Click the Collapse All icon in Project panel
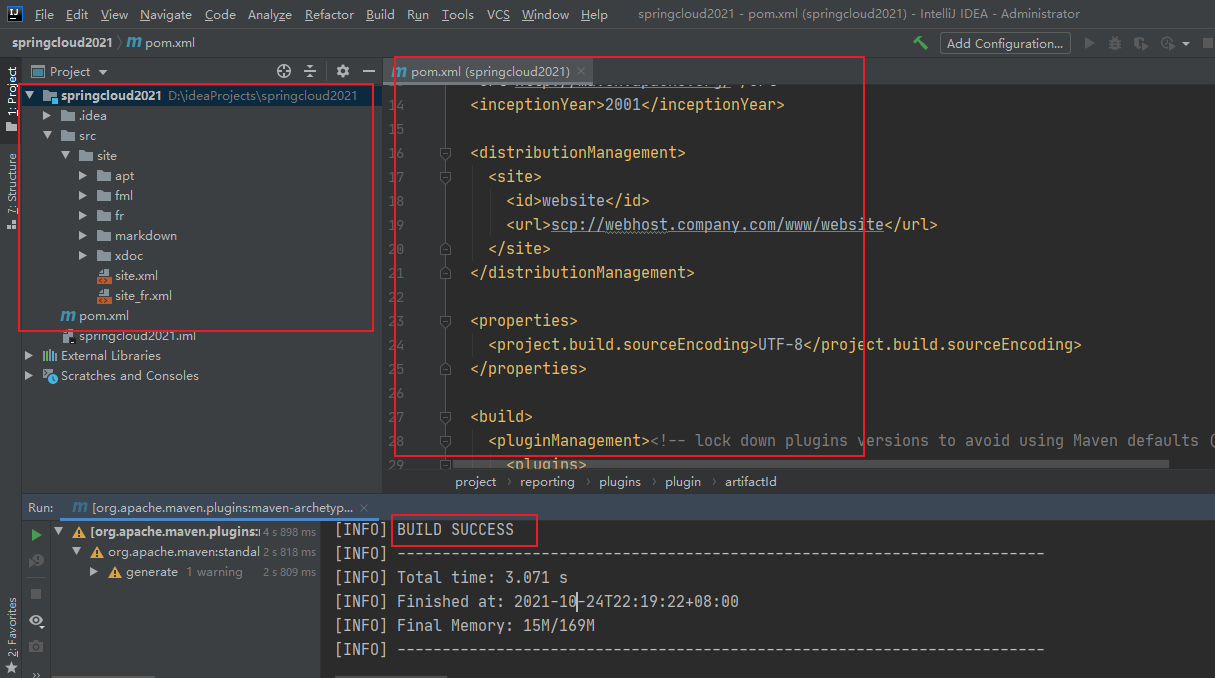Image resolution: width=1215 pixels, height=678 pixels. [310, 71]
